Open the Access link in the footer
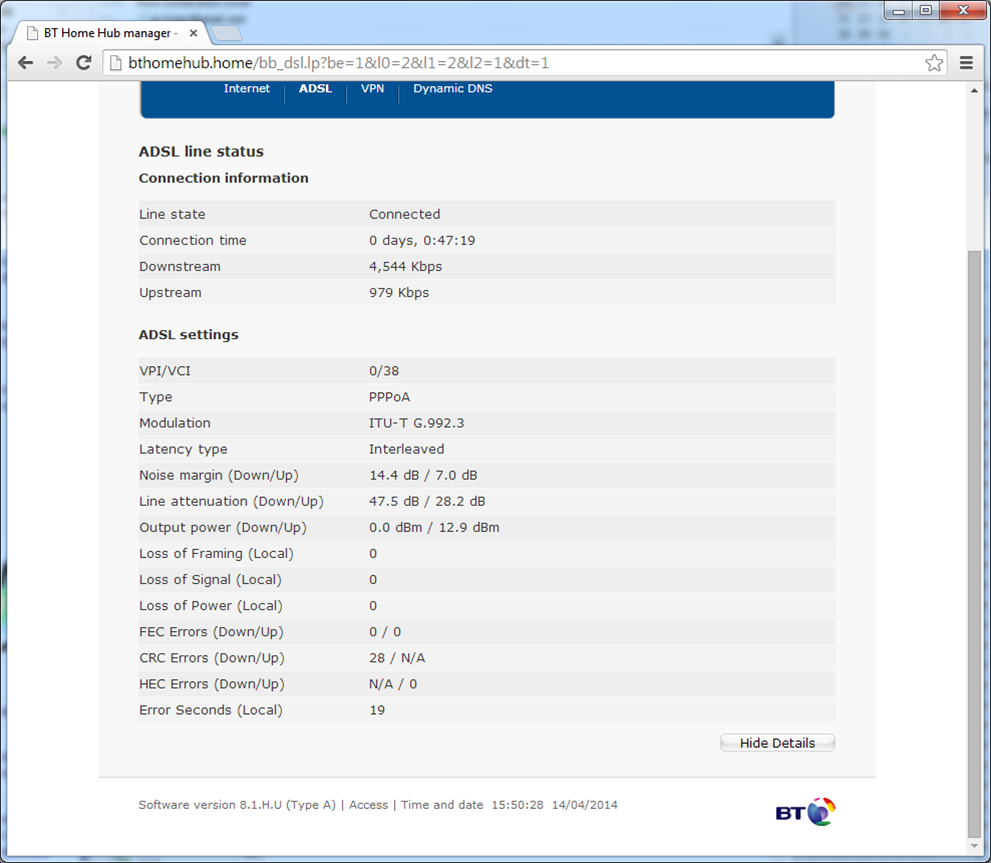The image size is (991, 863). coord(368,805)
